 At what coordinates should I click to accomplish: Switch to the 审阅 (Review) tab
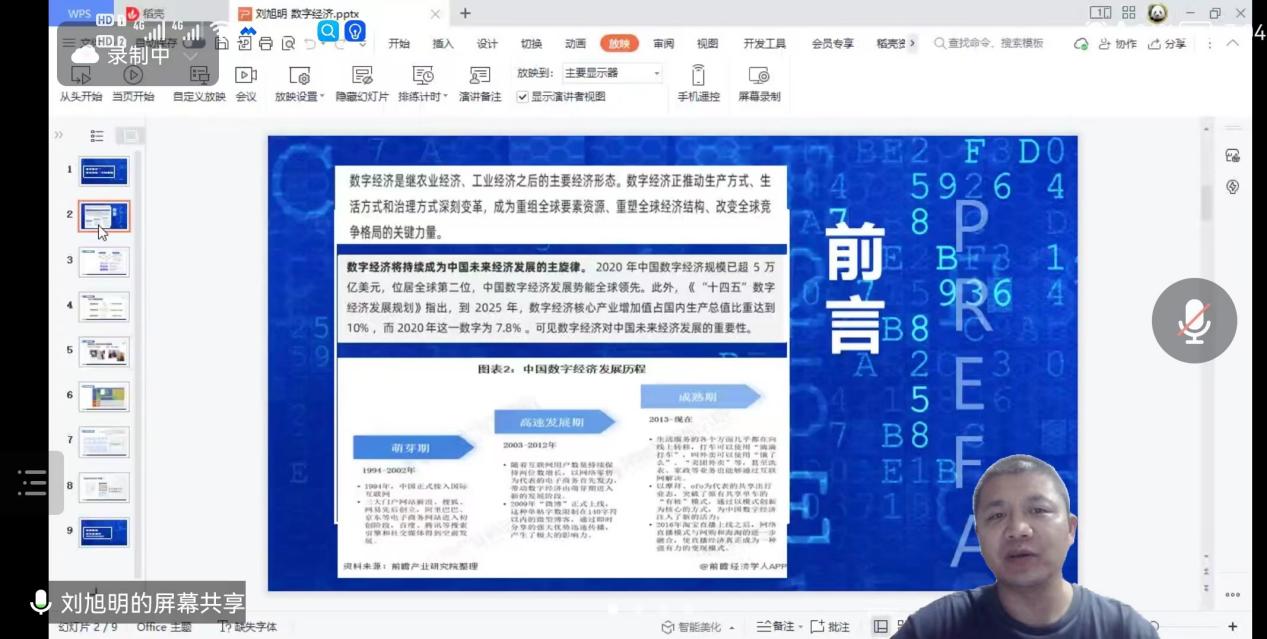click(x=663, y=44)
